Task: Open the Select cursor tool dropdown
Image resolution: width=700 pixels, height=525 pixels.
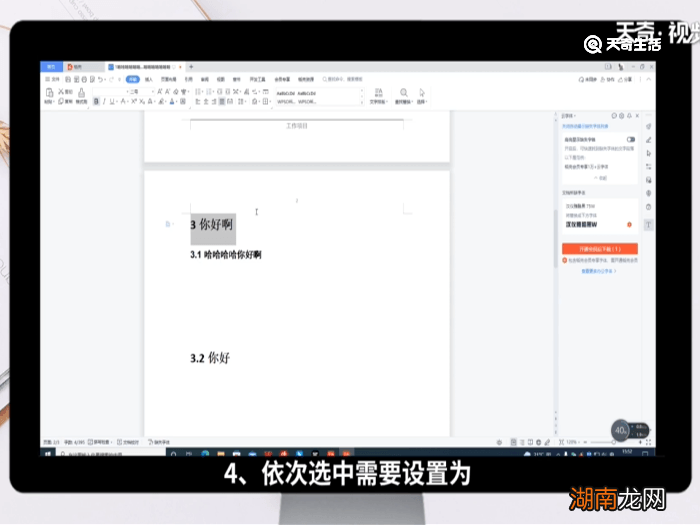Action: point(422,96)
